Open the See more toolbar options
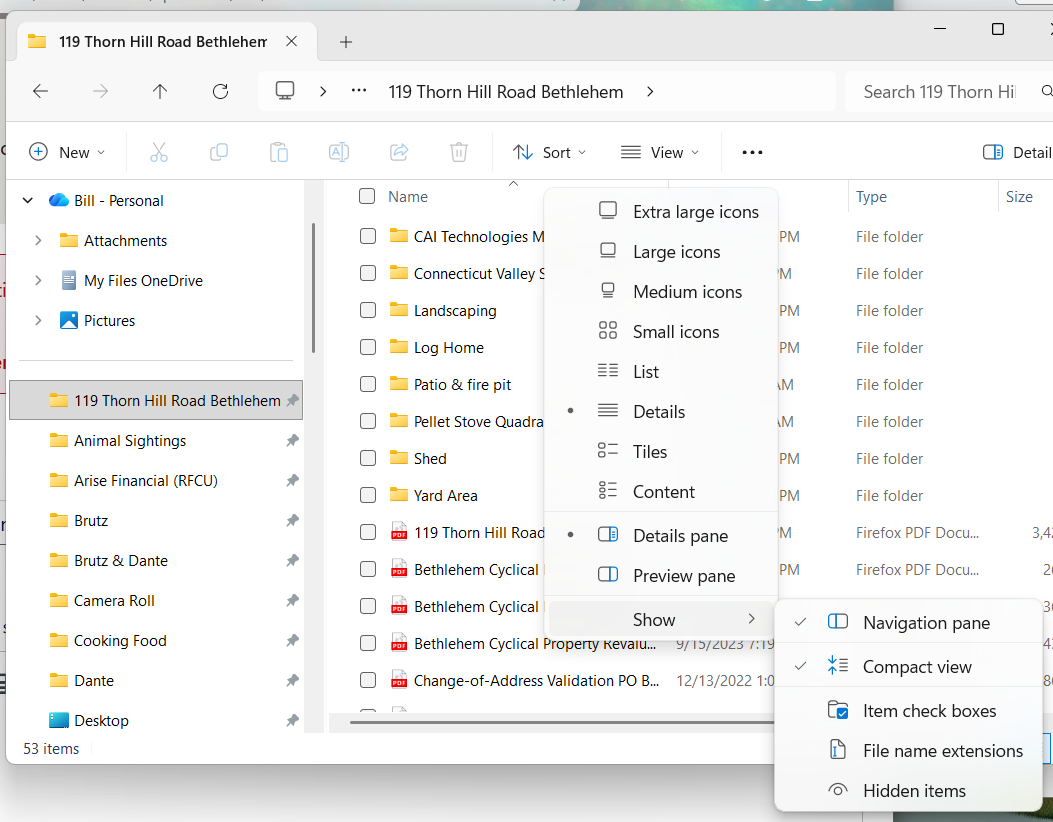This screenshot has width=1053, height=822. click(752, 152)
